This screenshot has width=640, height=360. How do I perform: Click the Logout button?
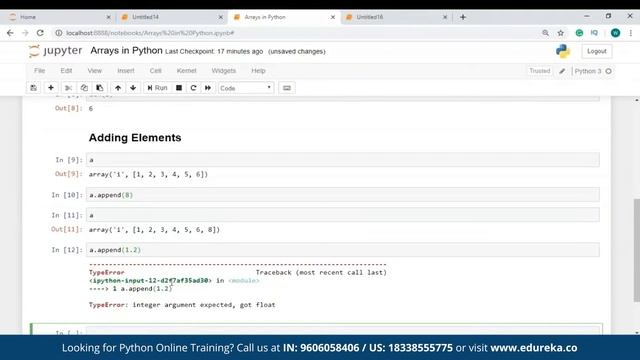click(597, 51)
